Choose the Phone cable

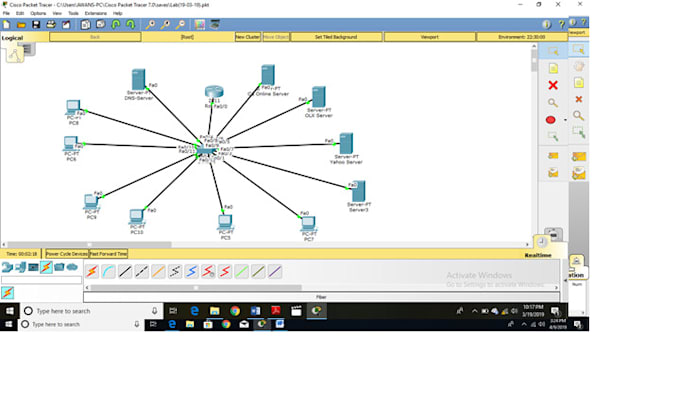tap(175, 272)
